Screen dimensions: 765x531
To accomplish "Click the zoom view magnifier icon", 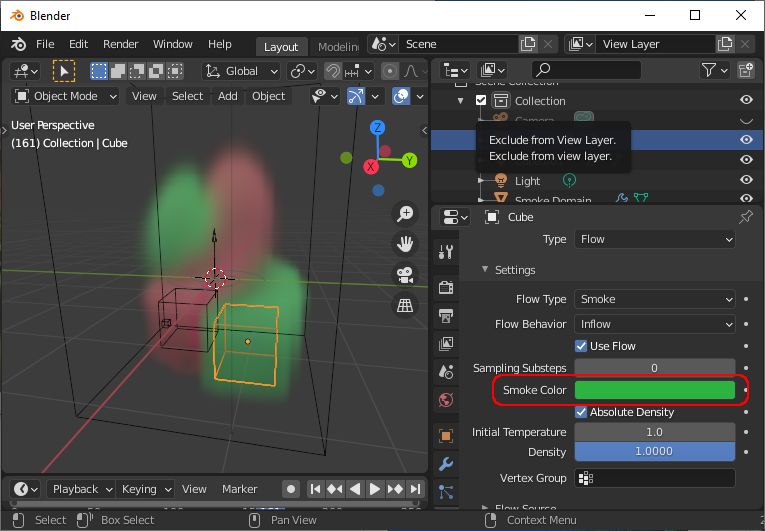I will tap(405, 214).
